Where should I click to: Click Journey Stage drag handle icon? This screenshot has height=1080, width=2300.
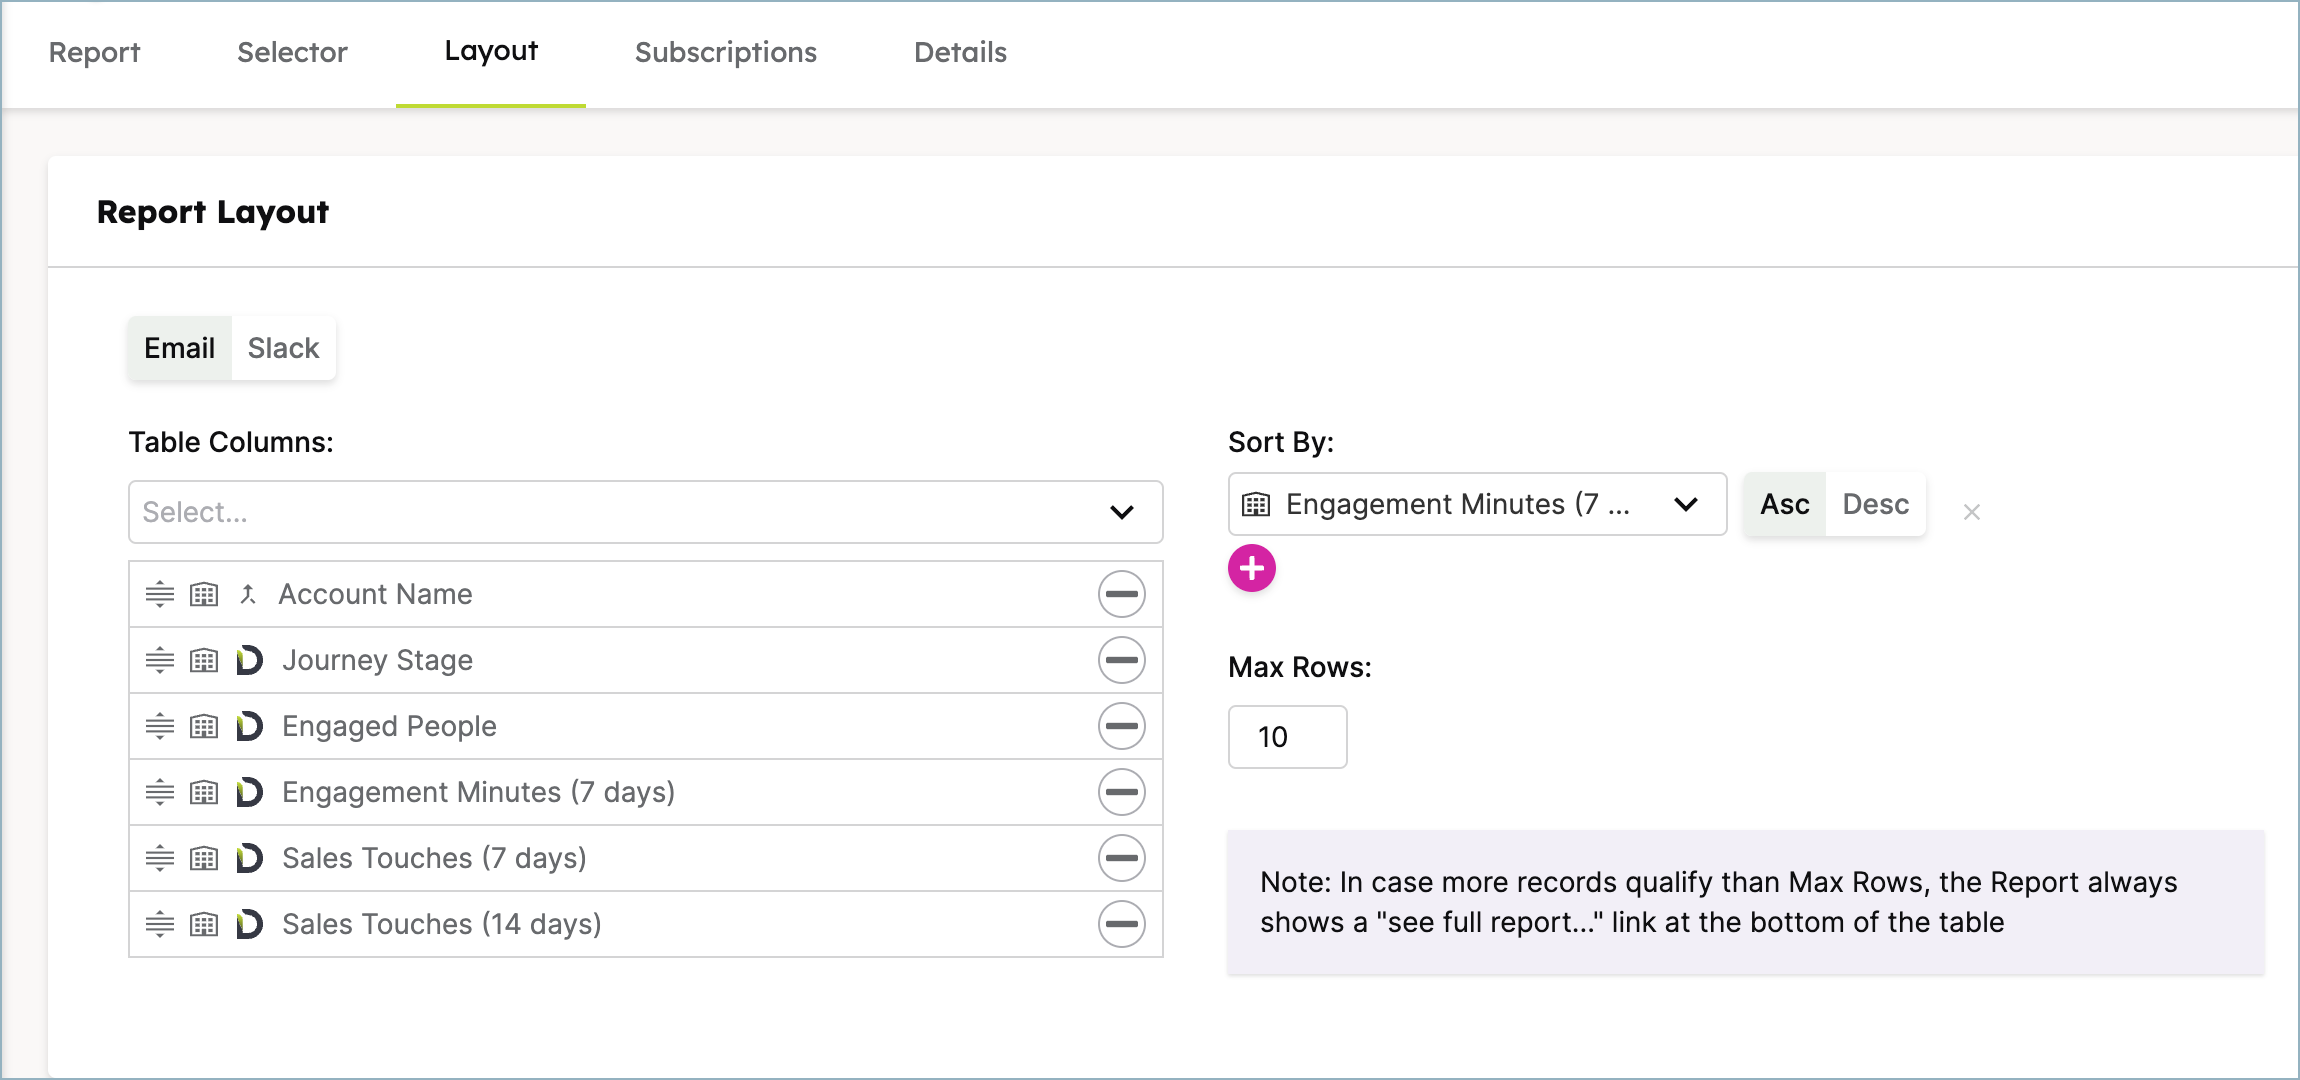point(160,660)
